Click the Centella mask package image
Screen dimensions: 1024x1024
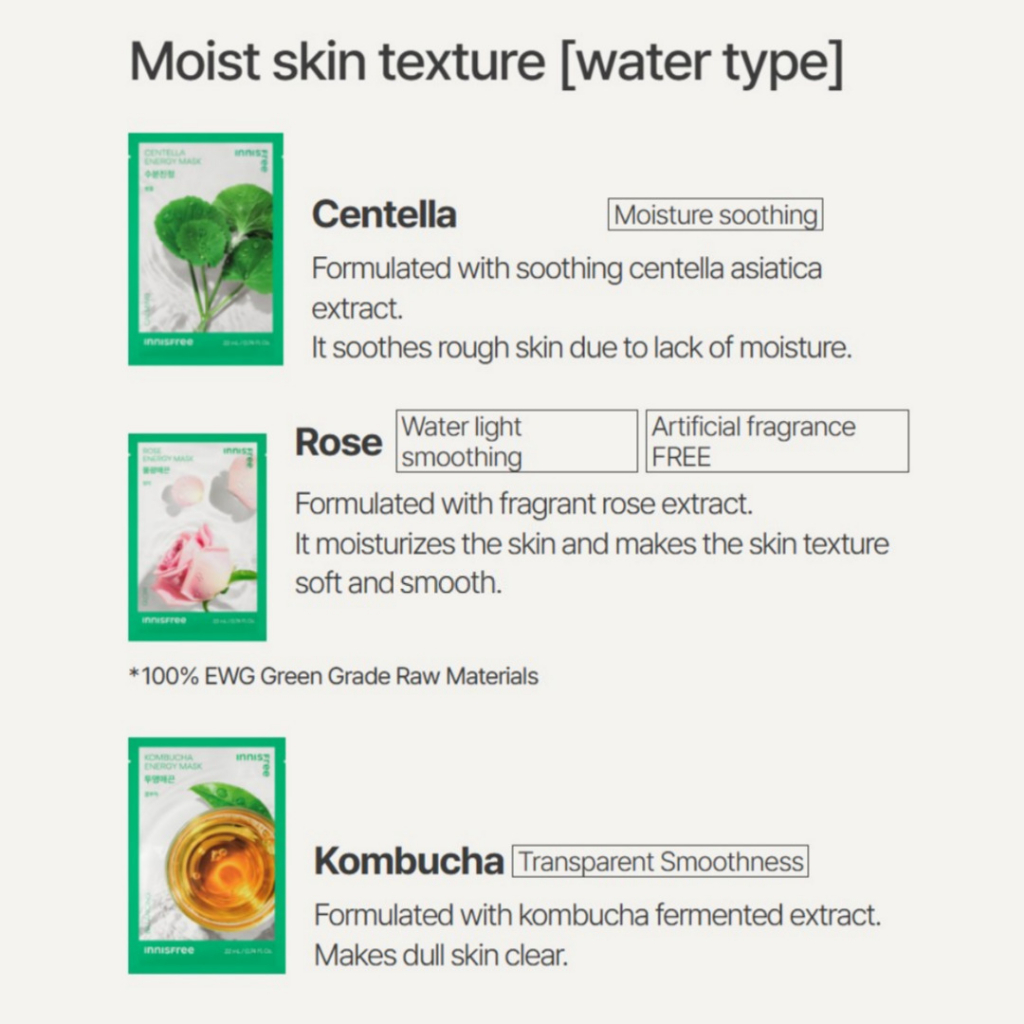coord(206,249)
